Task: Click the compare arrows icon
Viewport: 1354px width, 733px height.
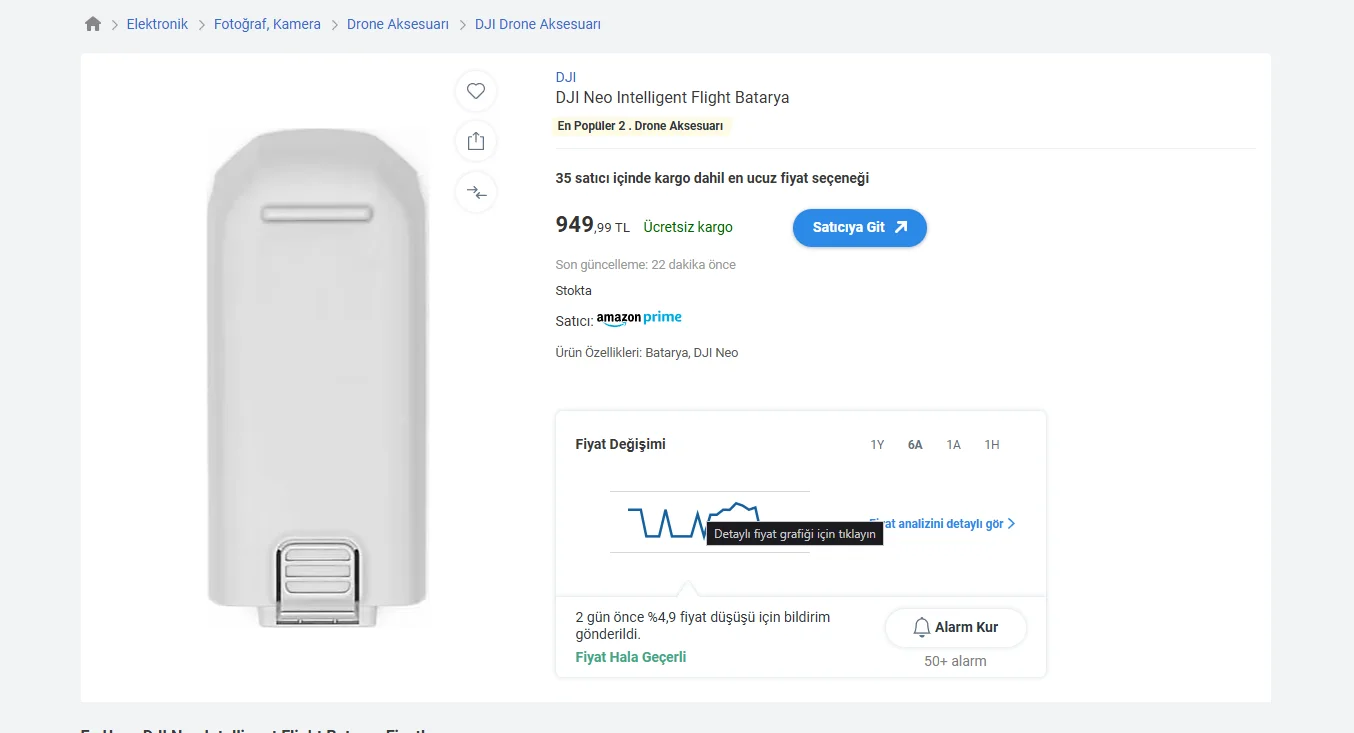Action: point(476,192)
